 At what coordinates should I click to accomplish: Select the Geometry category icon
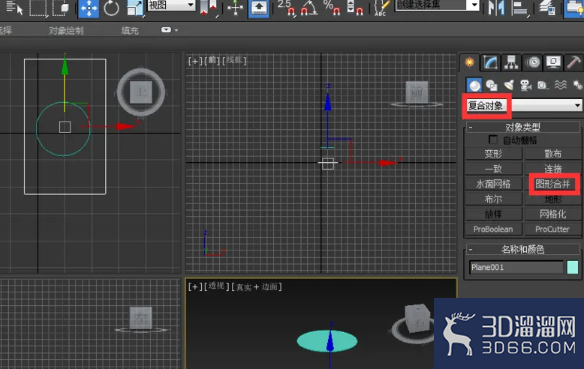(474, 85)
